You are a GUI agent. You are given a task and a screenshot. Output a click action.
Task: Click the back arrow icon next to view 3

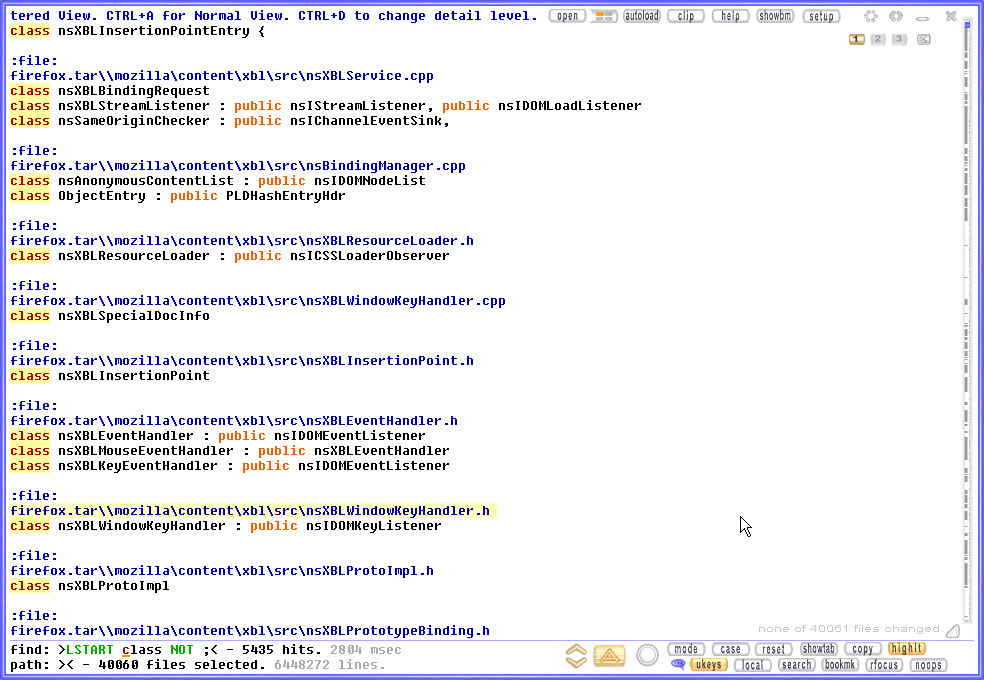point(923,39)
